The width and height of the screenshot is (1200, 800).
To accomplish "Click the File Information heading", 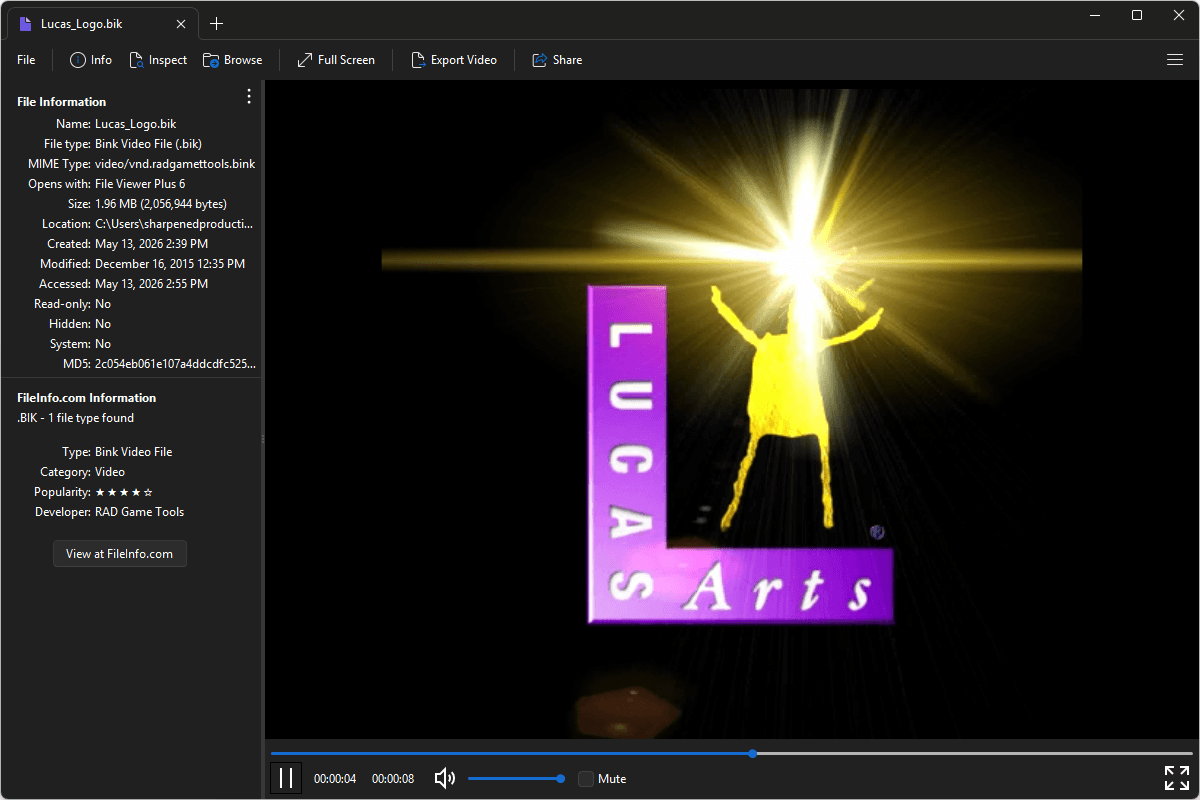I will coord(62,102).
